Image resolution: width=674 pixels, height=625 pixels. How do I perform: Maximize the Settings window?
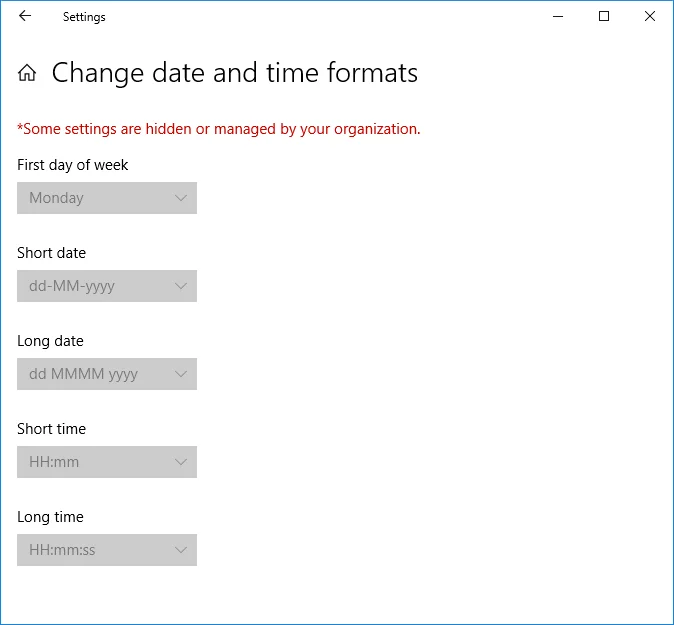point(604,16)
